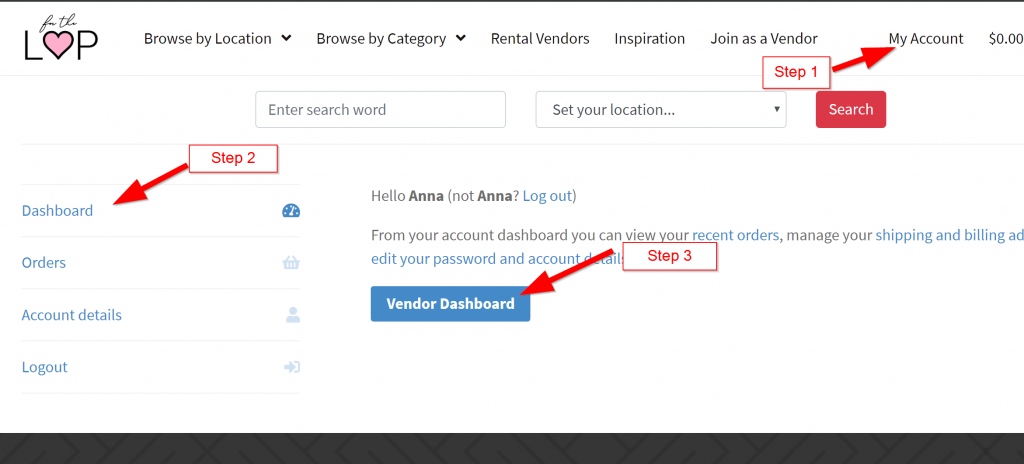The width and height of the screenshot is (1024, 464).
Task: Select Orders in the sidebar
Action: [44, 263]
